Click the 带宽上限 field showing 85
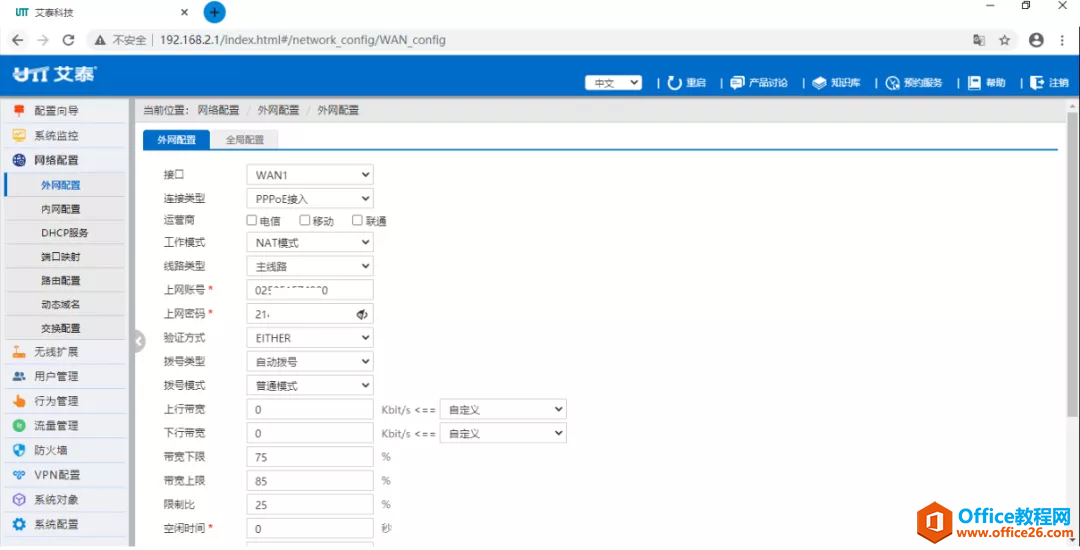The image size is (1080, 550). pos(310,480)
